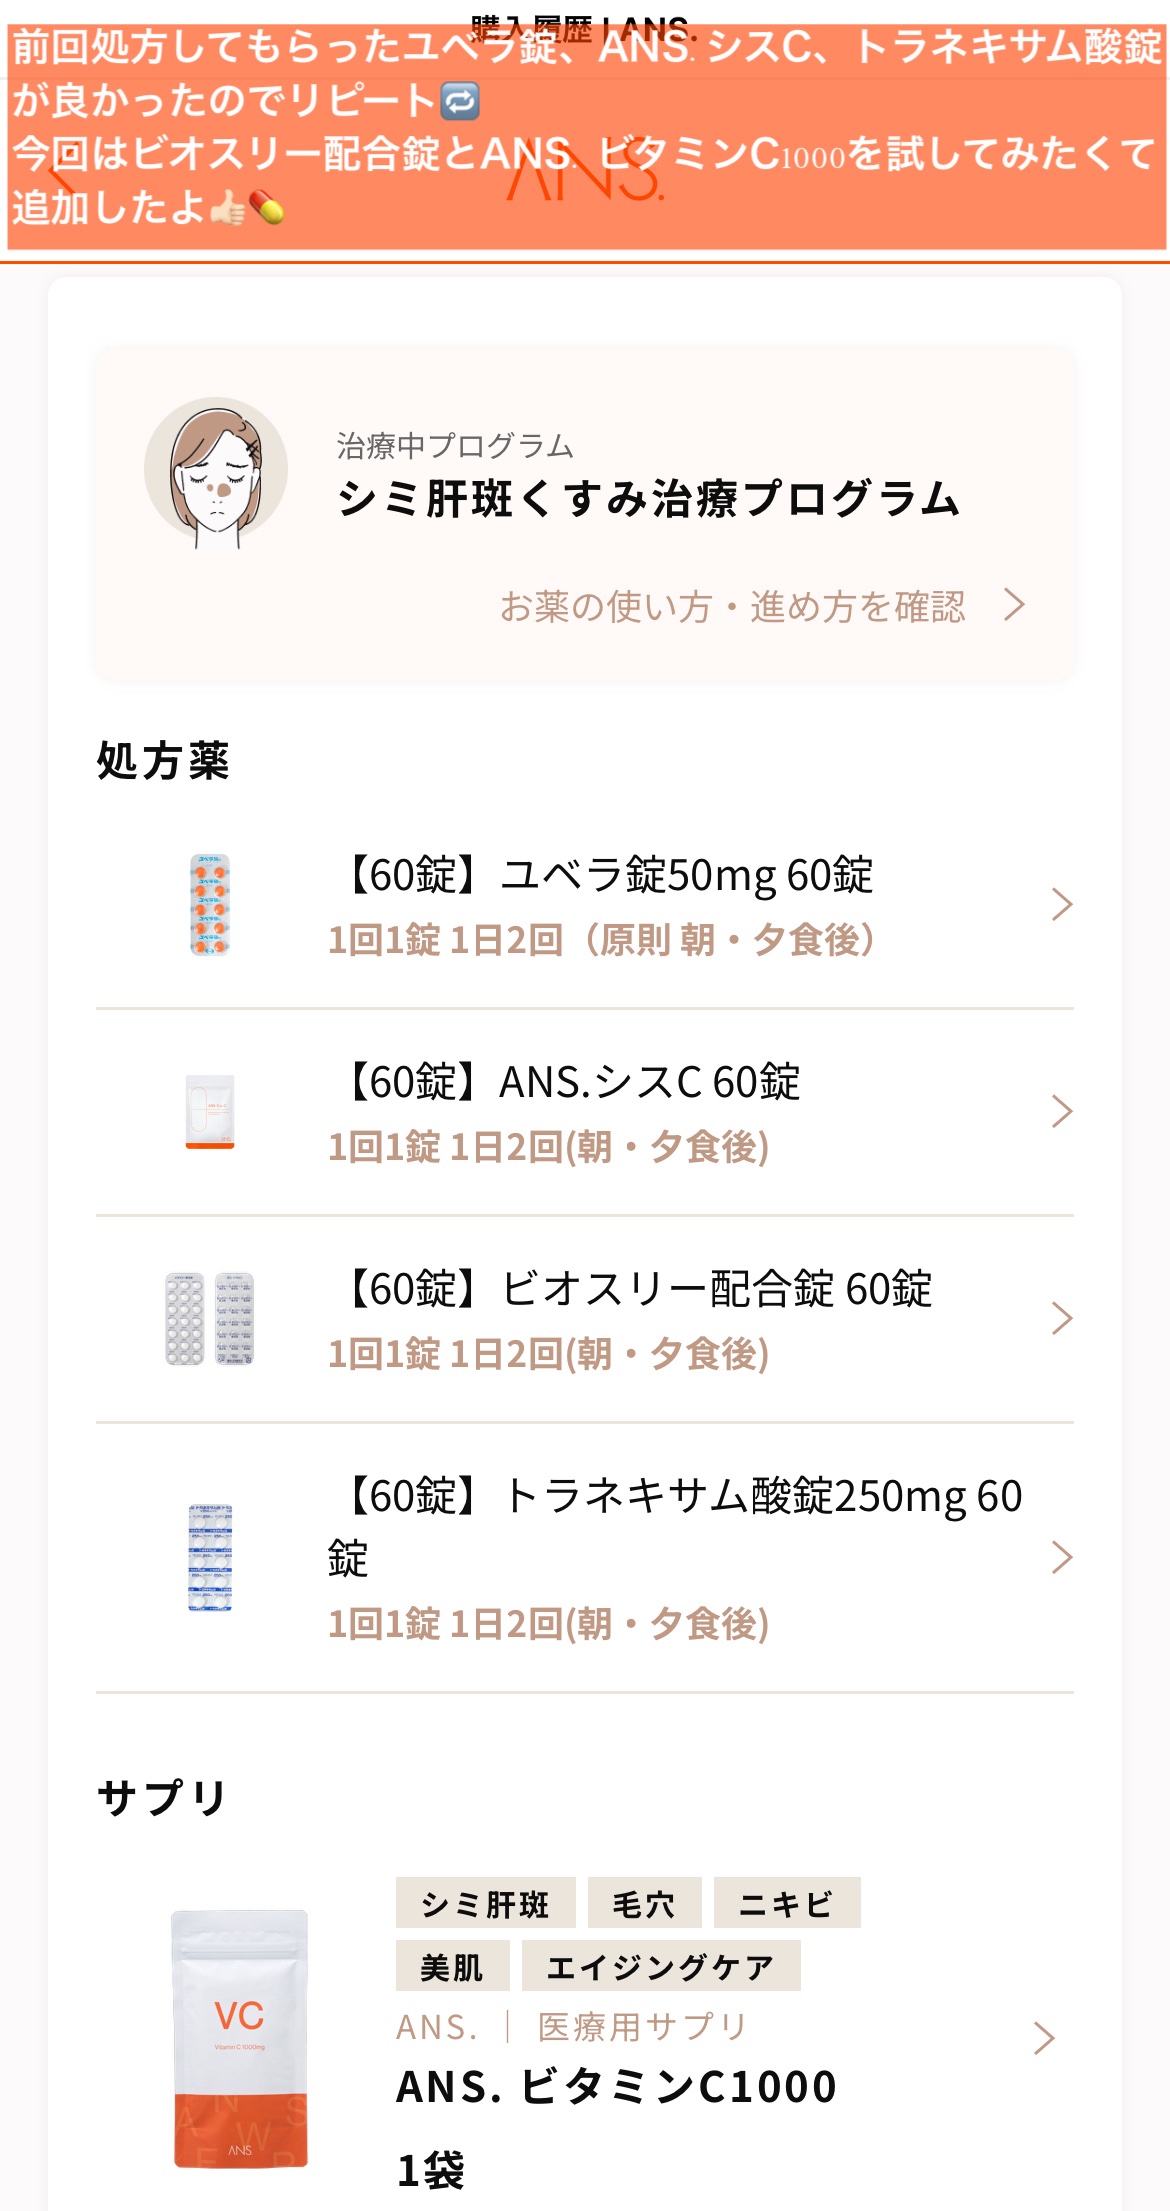Expand the ビオスリー配合錠 60錠 chevron arrow
This screenshot has width=1170, height=2211.
(1061, 1318)
